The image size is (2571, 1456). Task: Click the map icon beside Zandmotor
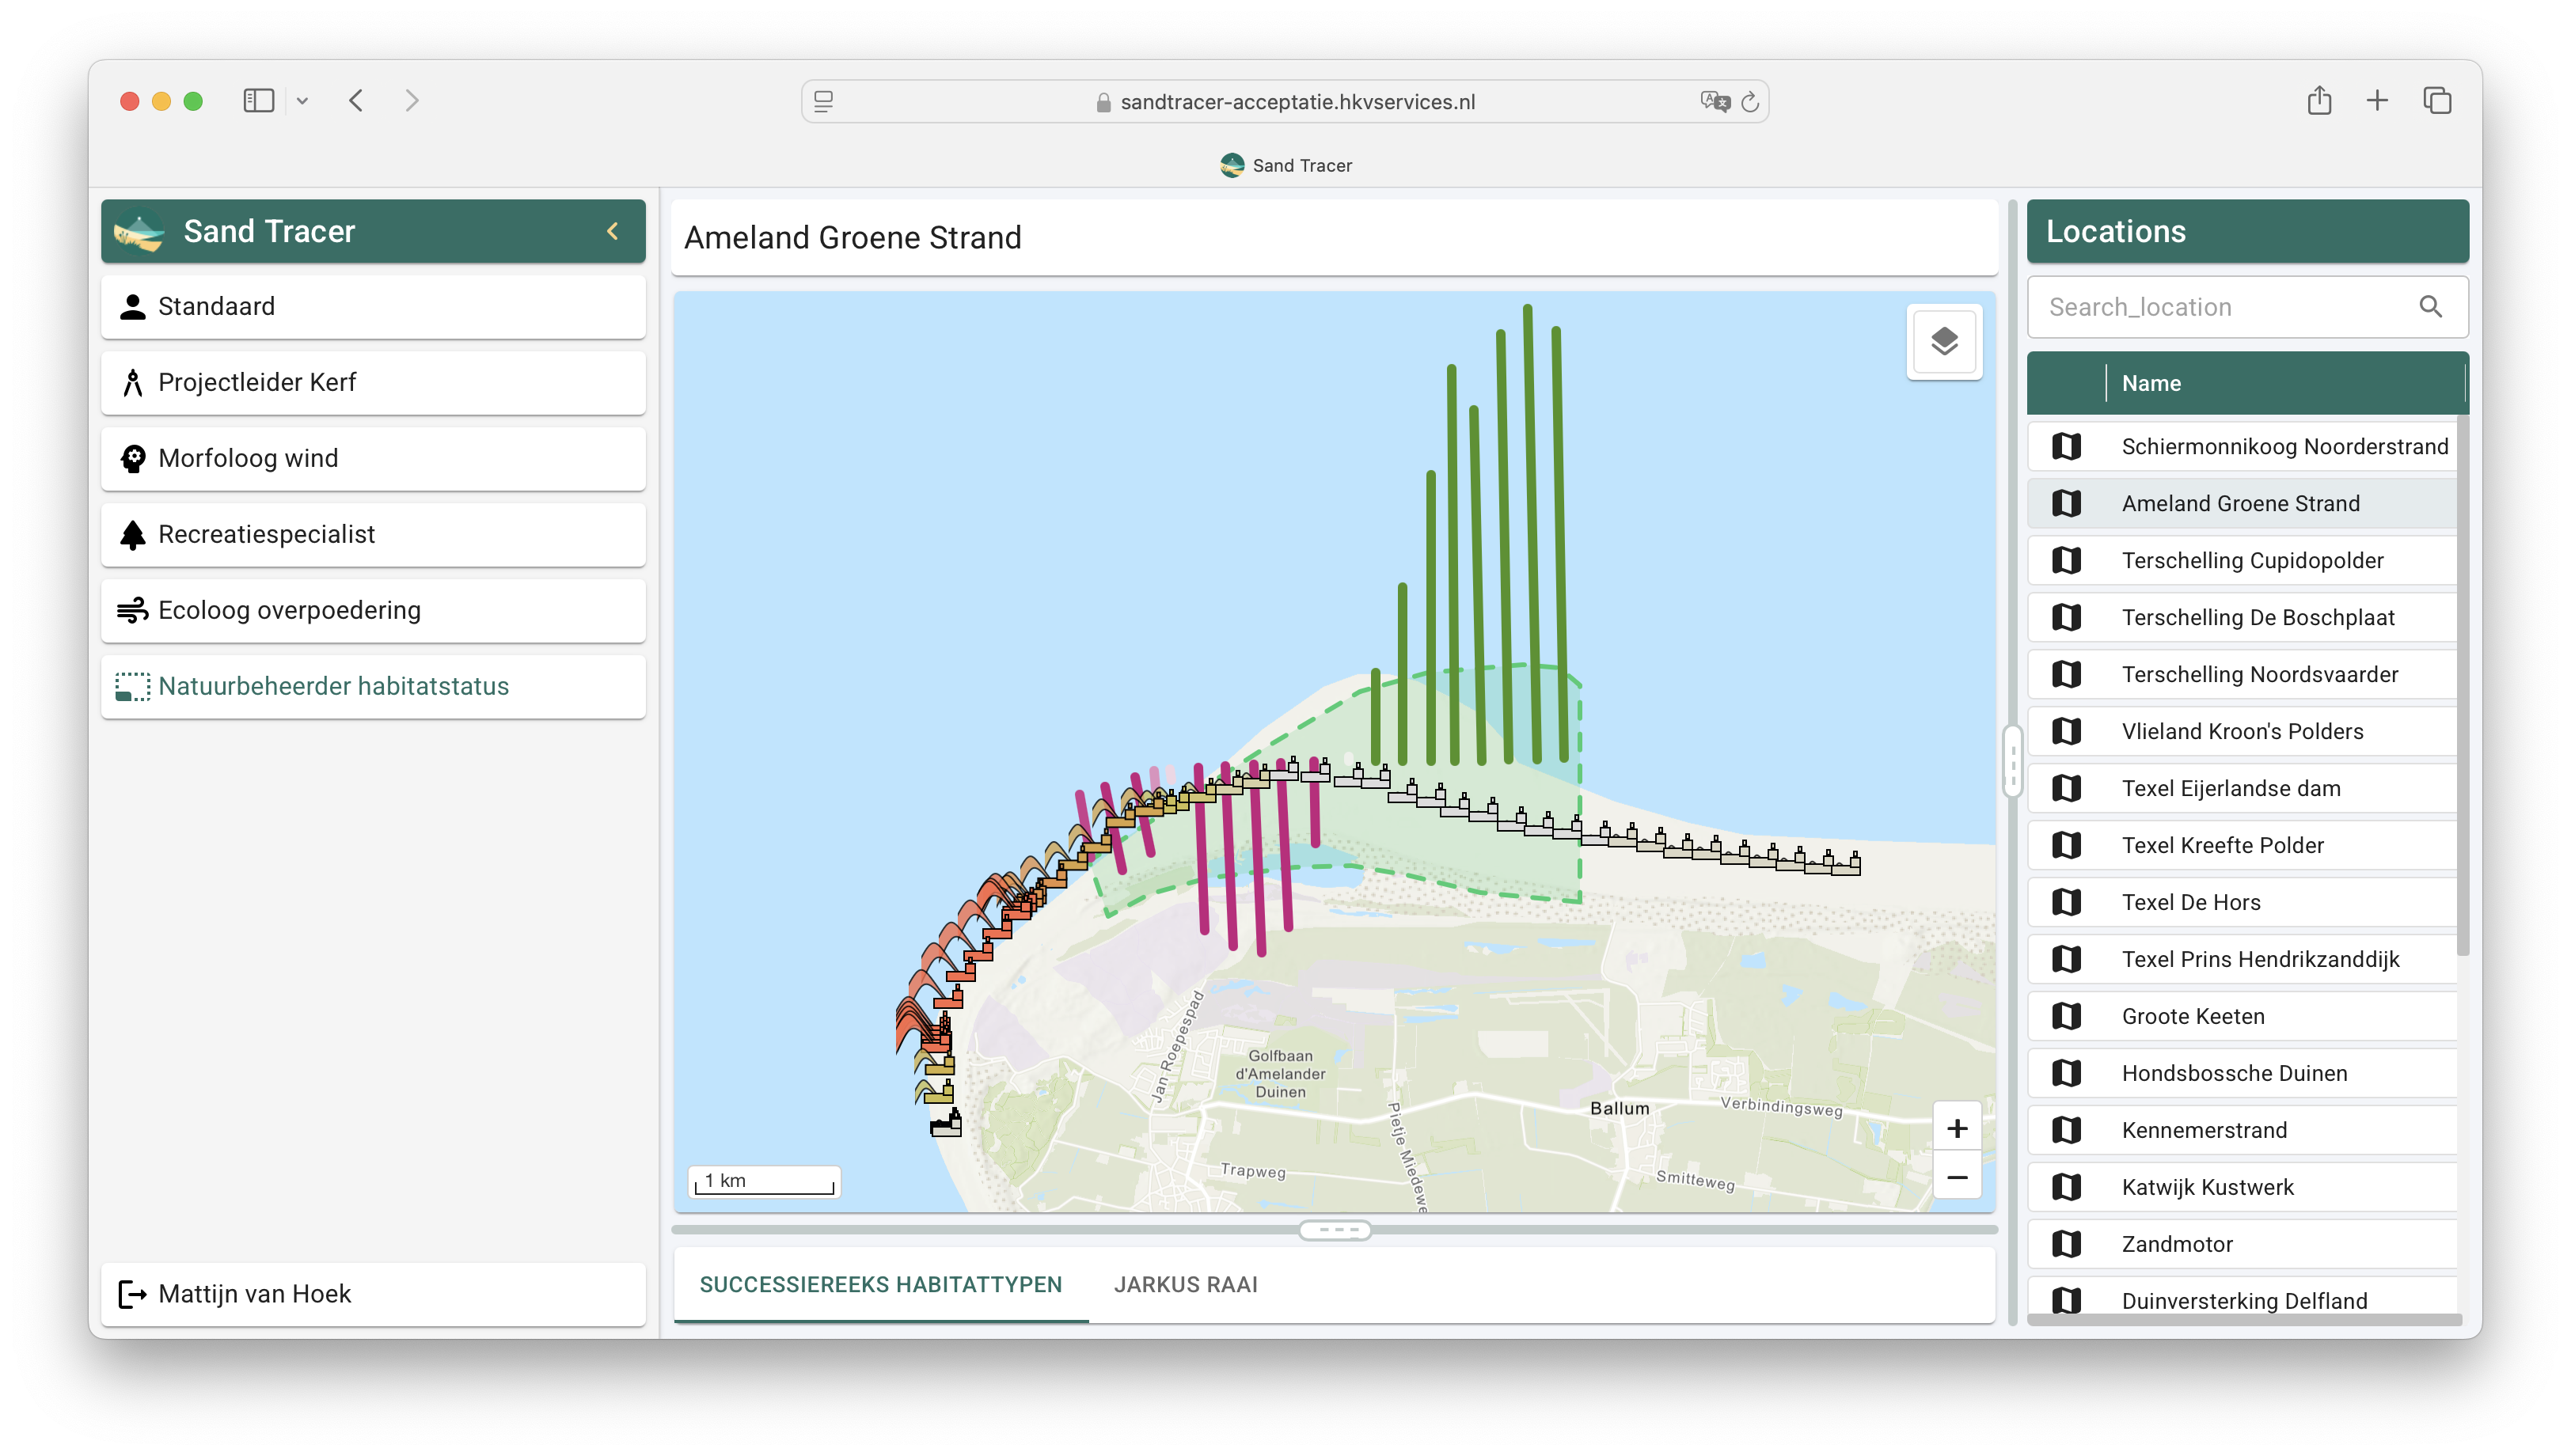pyautogui.click(x=2065, y=1243)
